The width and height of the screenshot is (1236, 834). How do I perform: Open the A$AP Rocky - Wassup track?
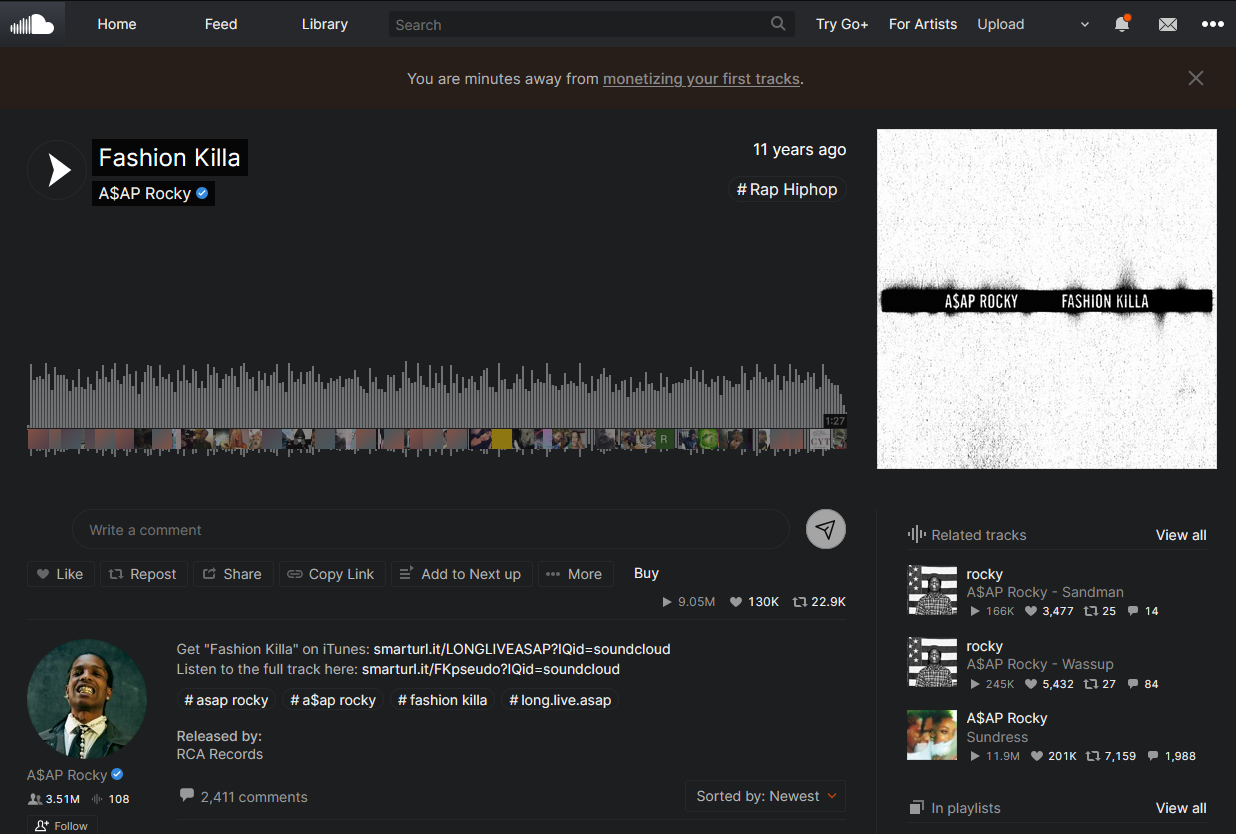(x=1040, y=664)
